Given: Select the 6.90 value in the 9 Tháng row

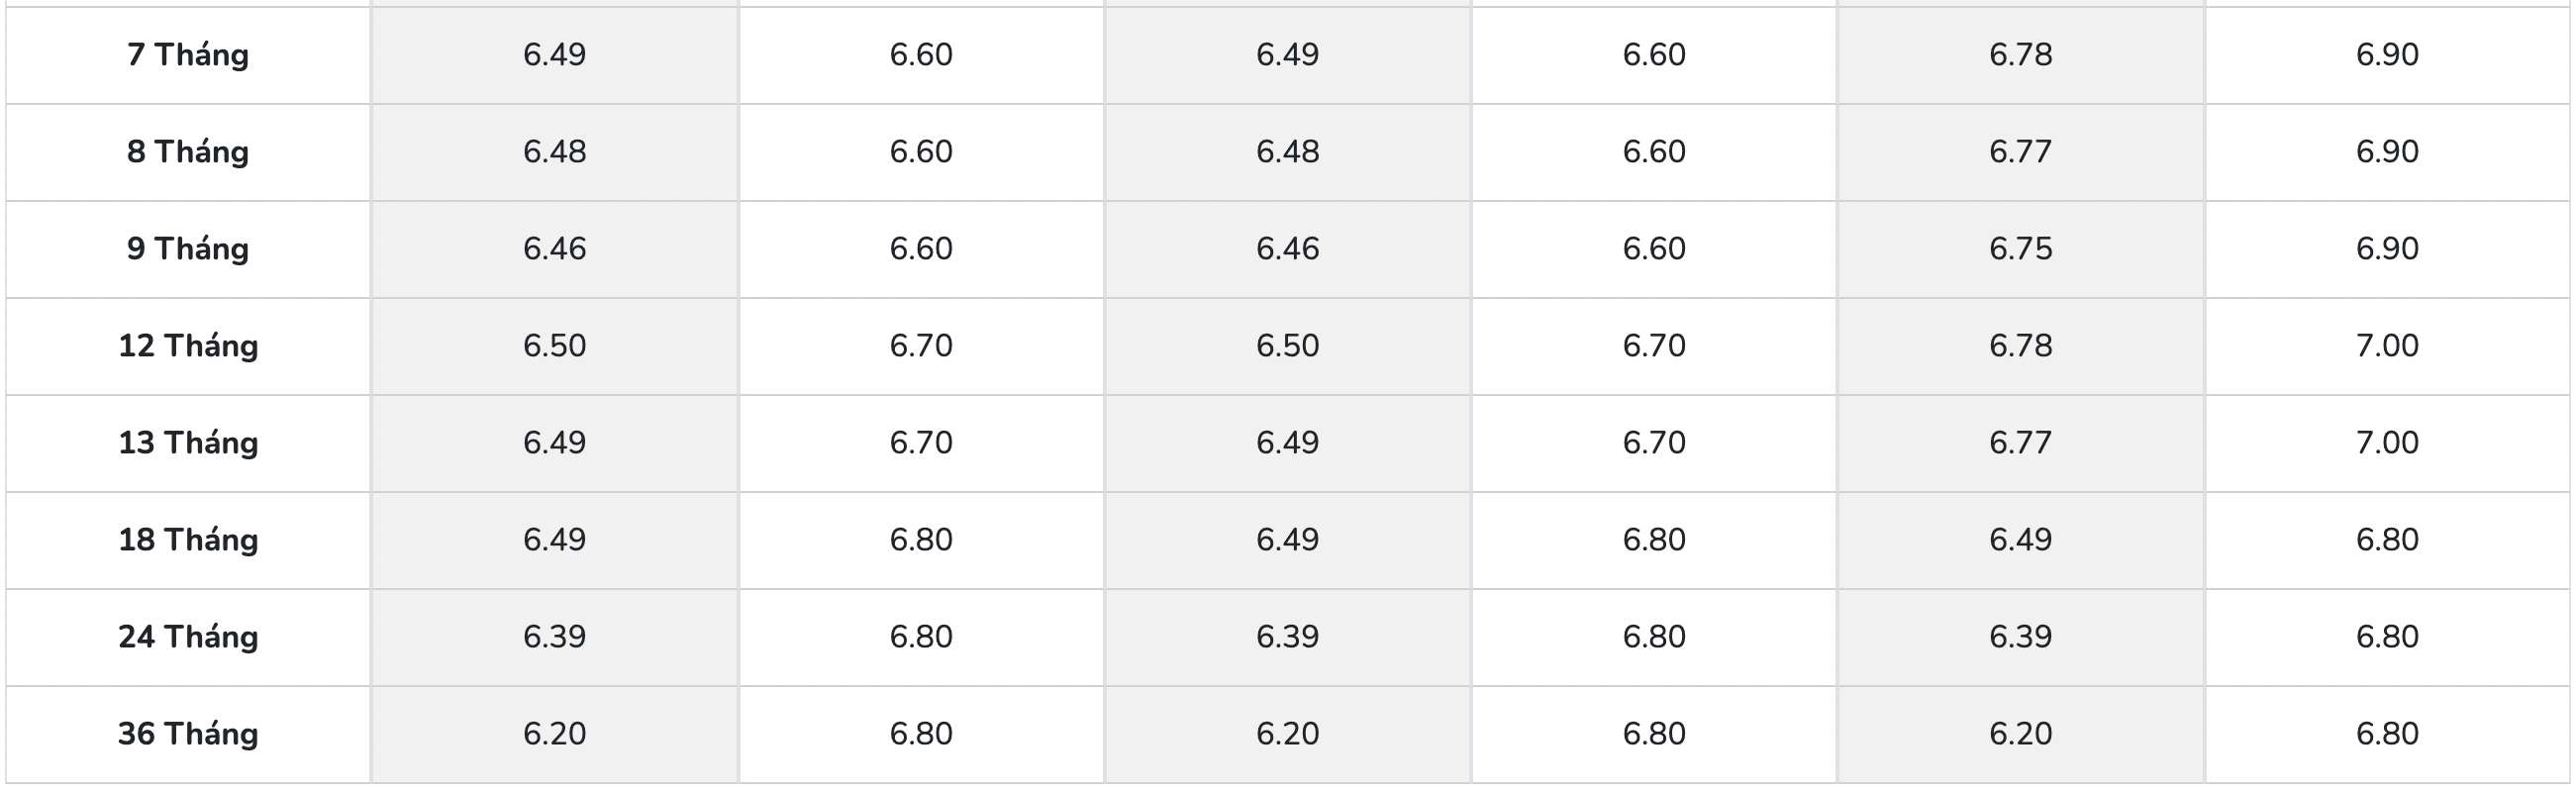Looking at the screenshot, I should (2387, 248).
